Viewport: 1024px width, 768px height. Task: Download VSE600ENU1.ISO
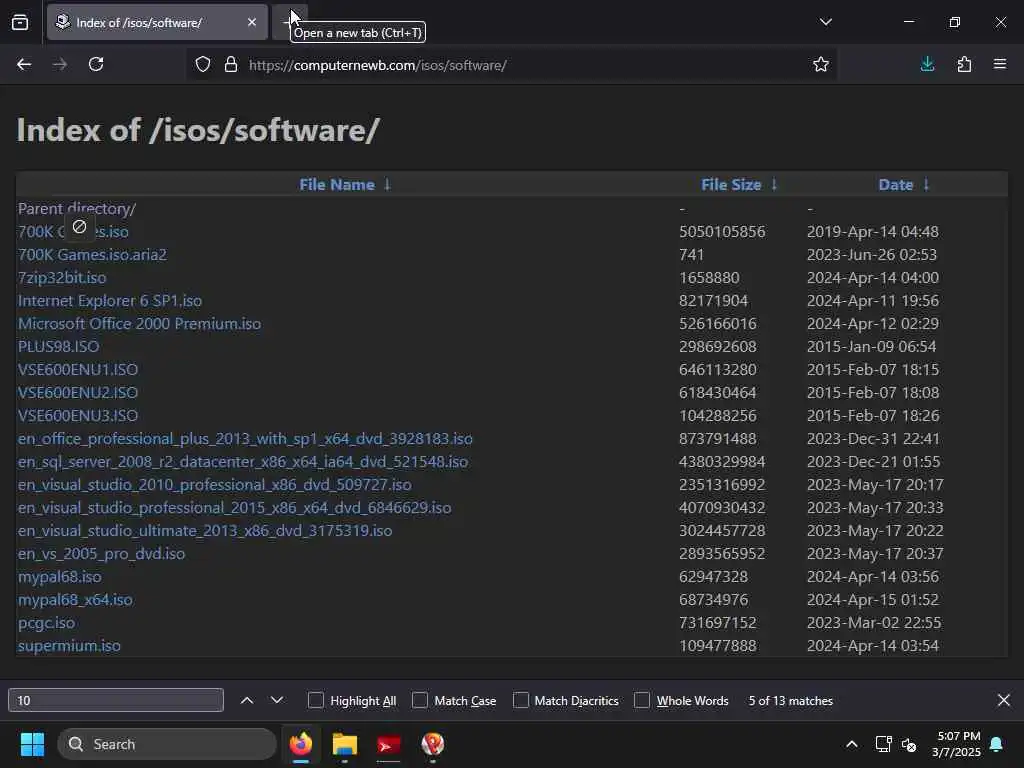78,370
